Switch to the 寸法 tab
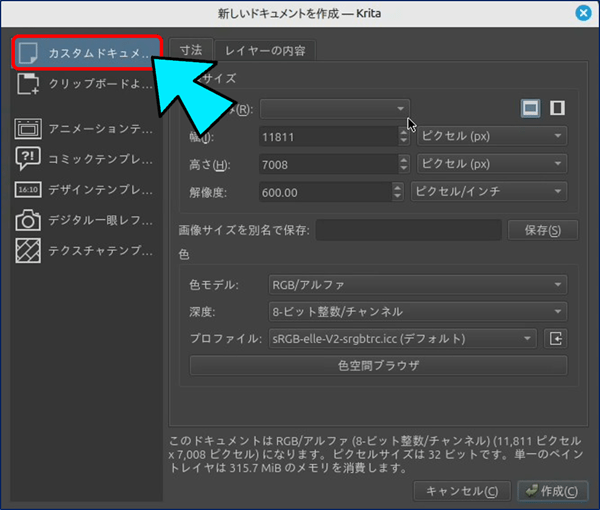 point(190,50)
